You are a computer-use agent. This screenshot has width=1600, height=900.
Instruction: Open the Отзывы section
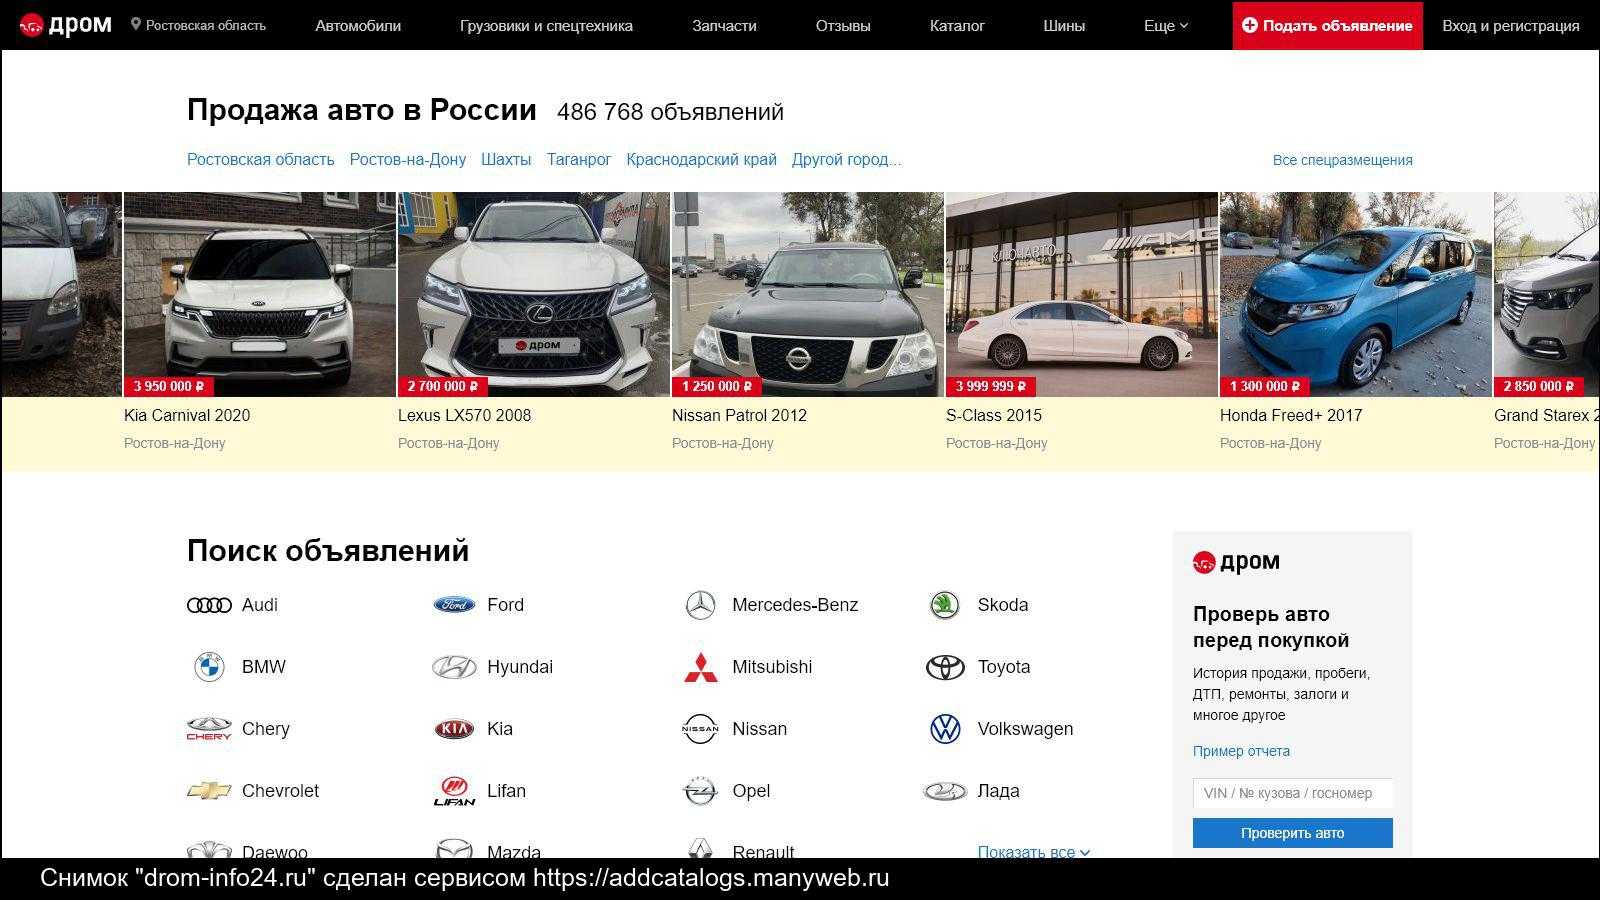coord(843,26)
